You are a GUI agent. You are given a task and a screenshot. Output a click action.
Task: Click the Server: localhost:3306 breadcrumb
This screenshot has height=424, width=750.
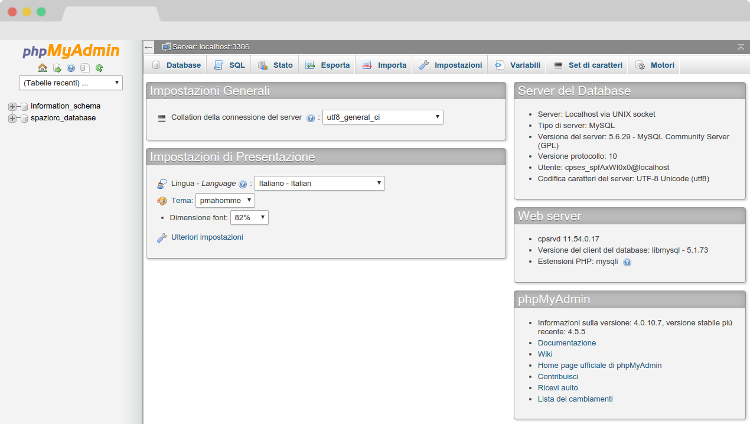(x=210, y=46)
